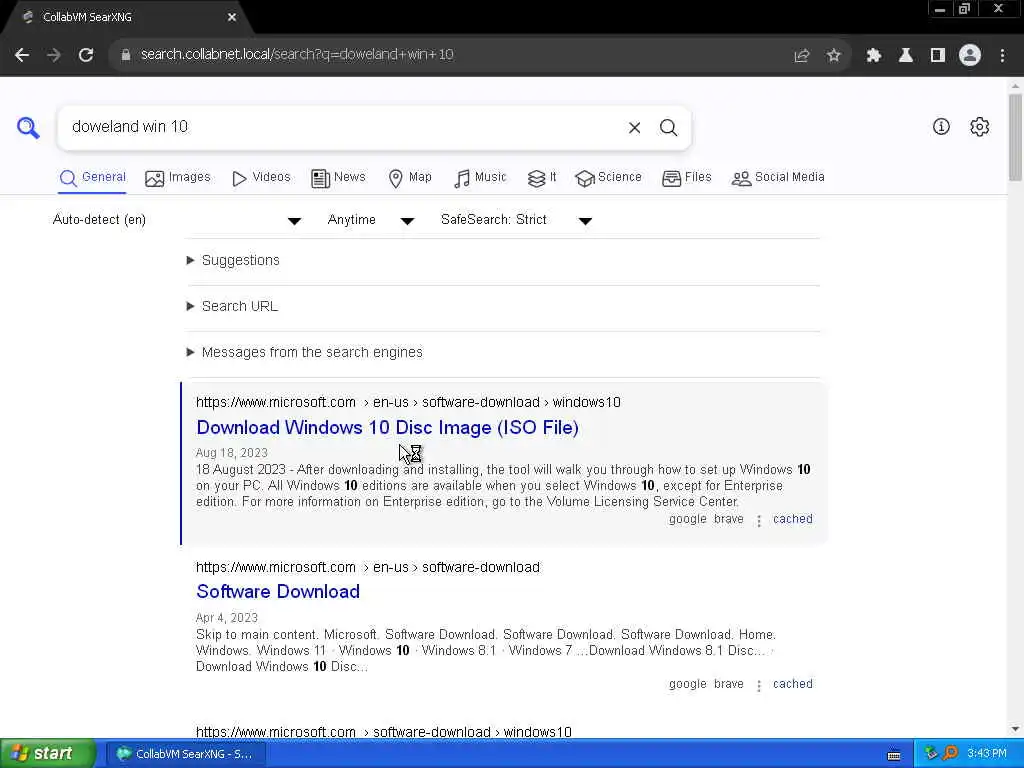This screenshot has height=768, width=1024.
Task: Expand the Search URL section
Action: pos(232,306)
